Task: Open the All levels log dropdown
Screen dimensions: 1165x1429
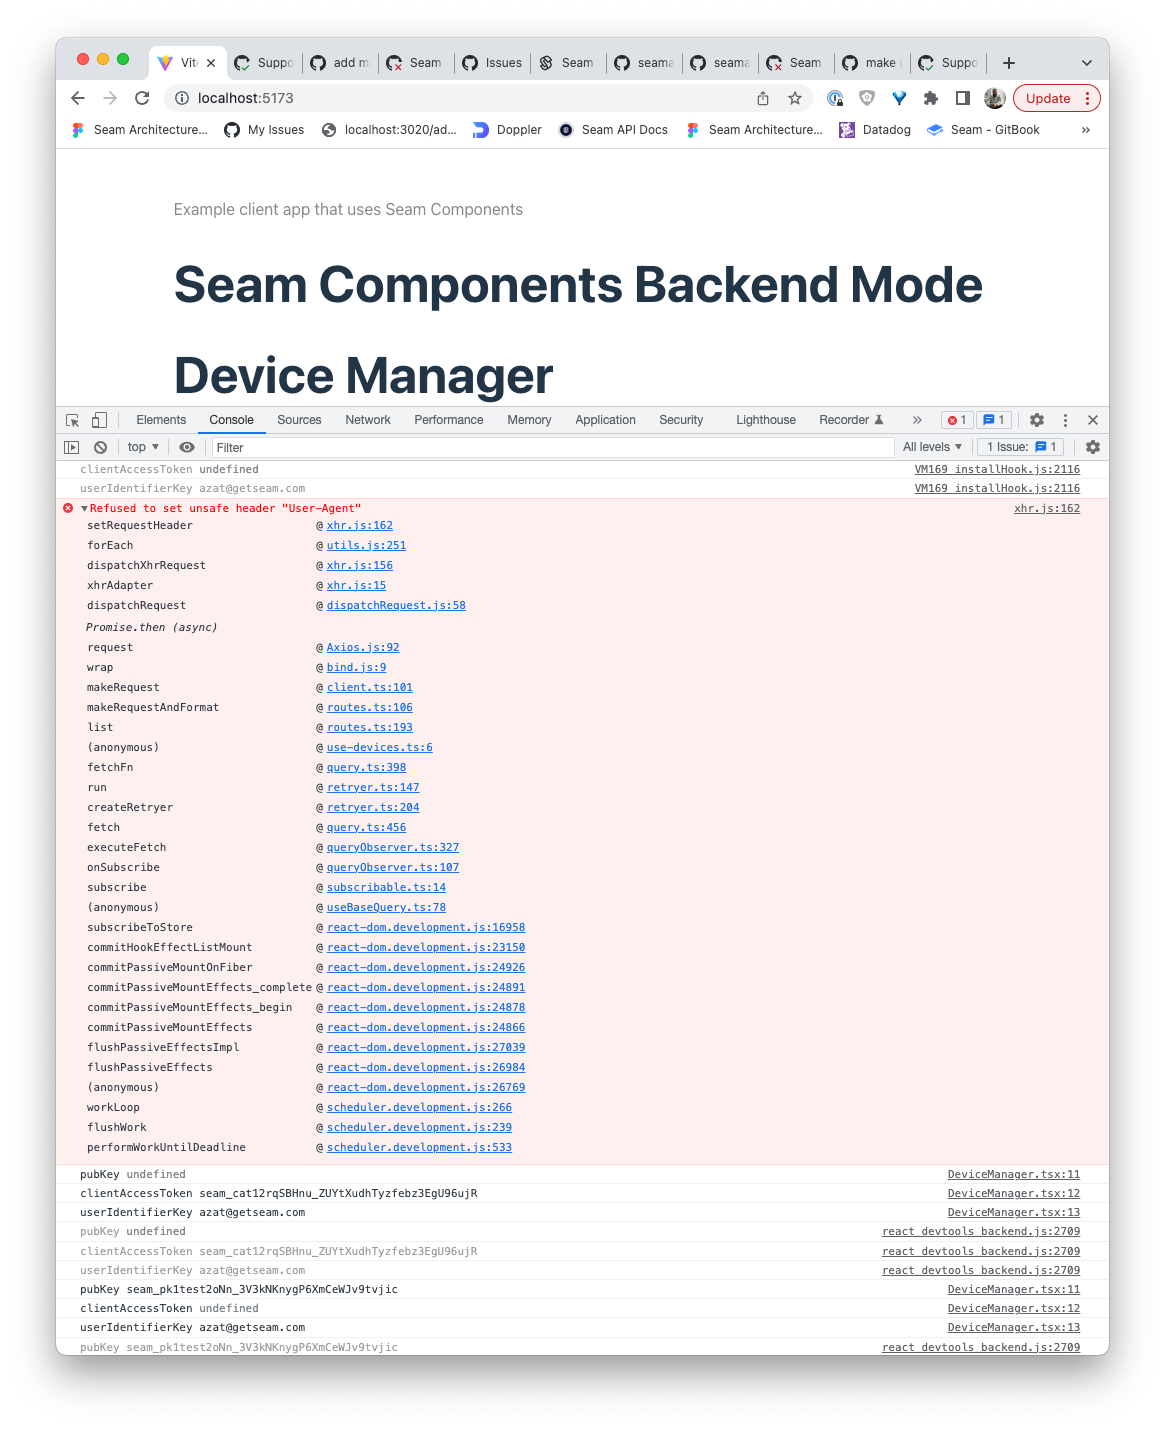Action: pyautogui.click(x=932, y=447)
